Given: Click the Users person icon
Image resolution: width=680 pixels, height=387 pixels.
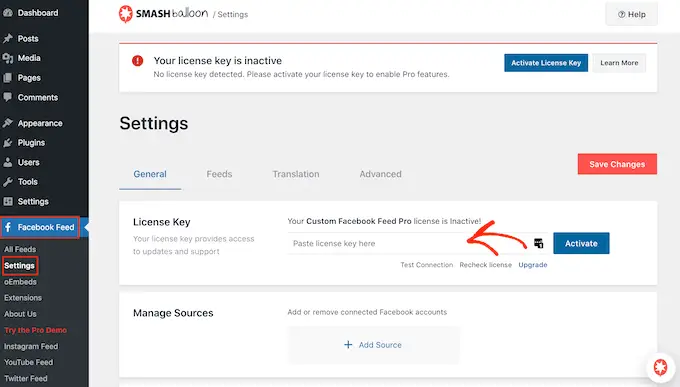Looking at the screenshot, I should tap(7, 162).
